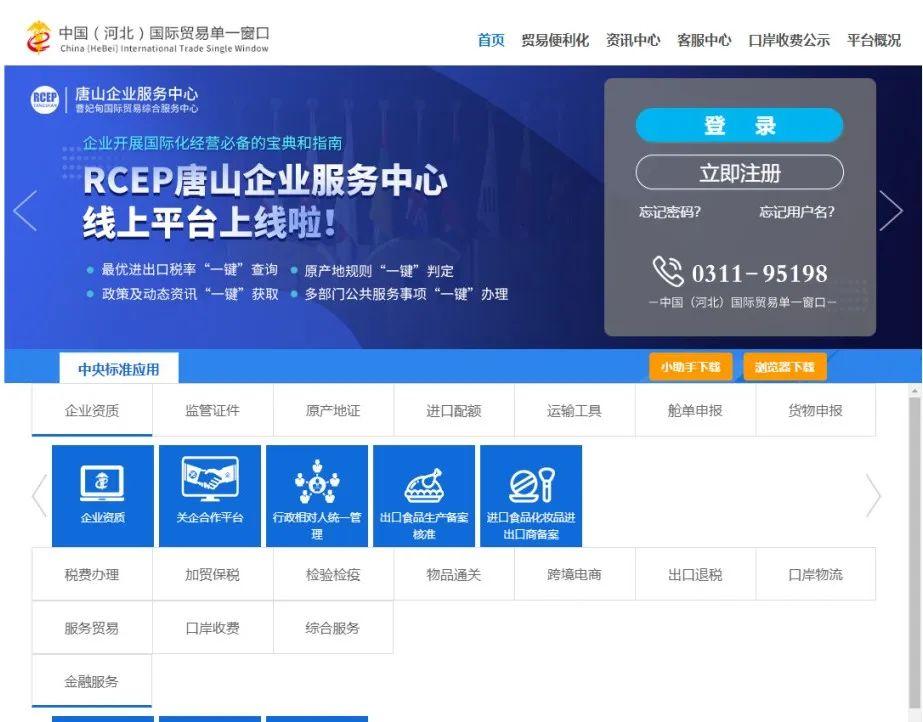Open the 出口食品生产备案核准 tile
Screen dimensions: 923x722
click(x=424, y=495)
